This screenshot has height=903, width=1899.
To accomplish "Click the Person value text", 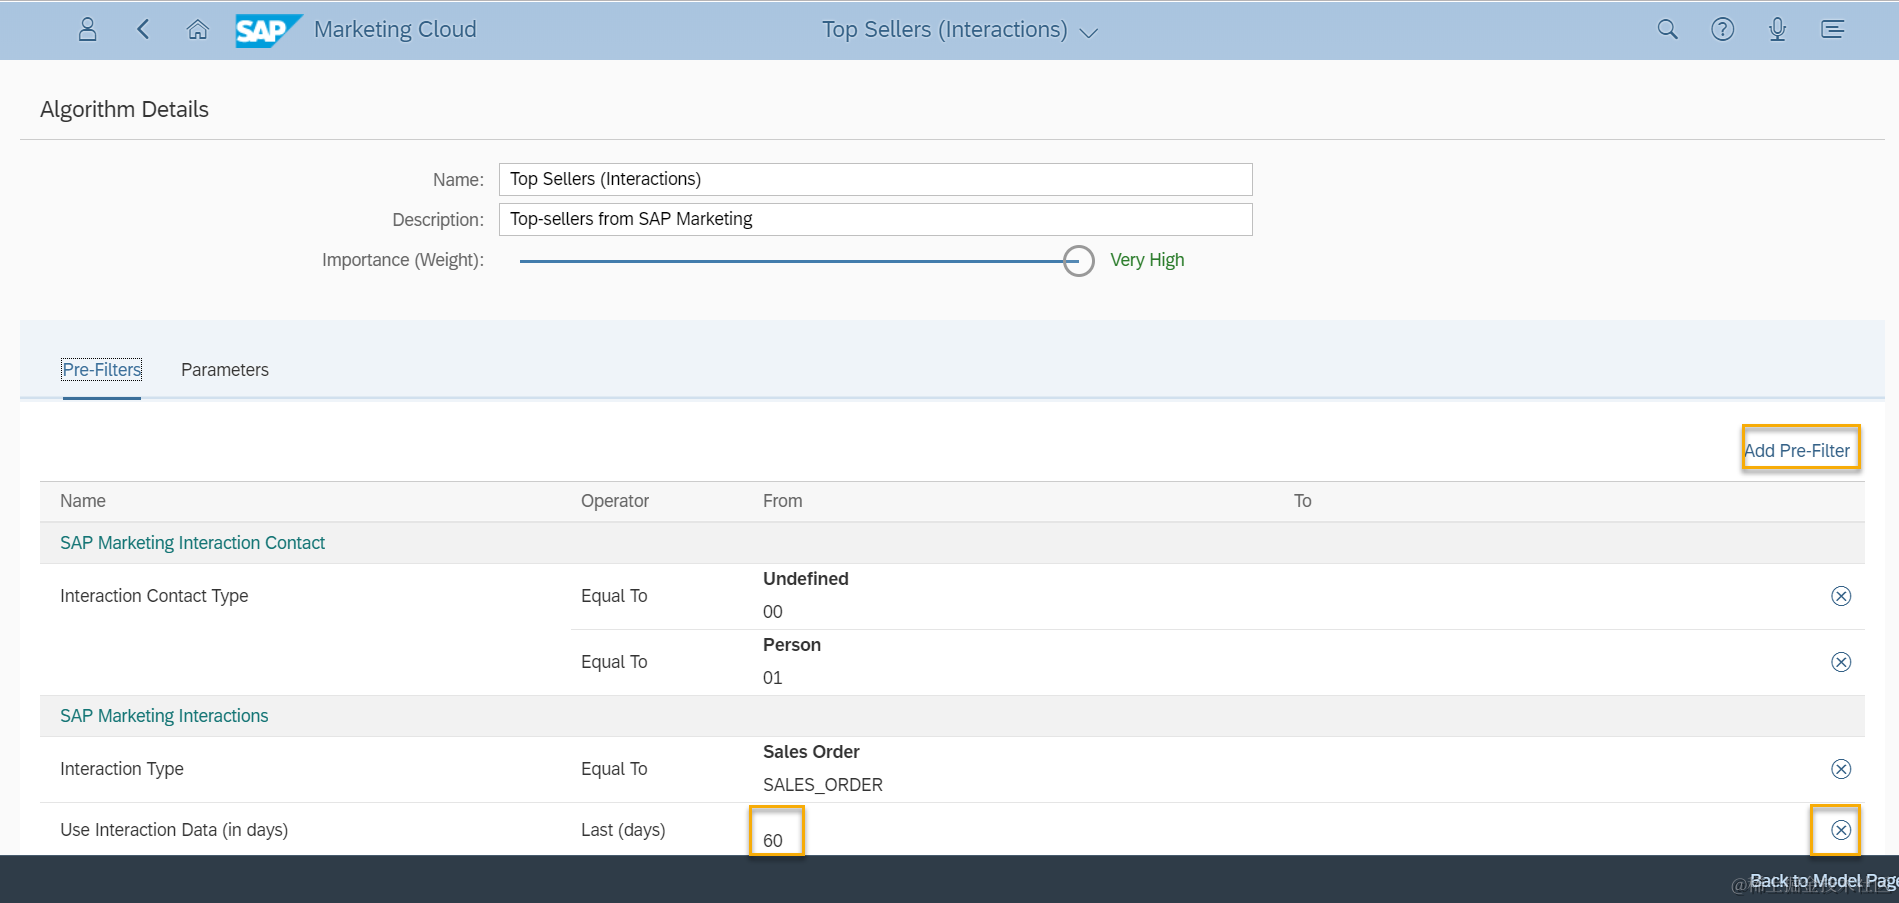I will (792, 645).
